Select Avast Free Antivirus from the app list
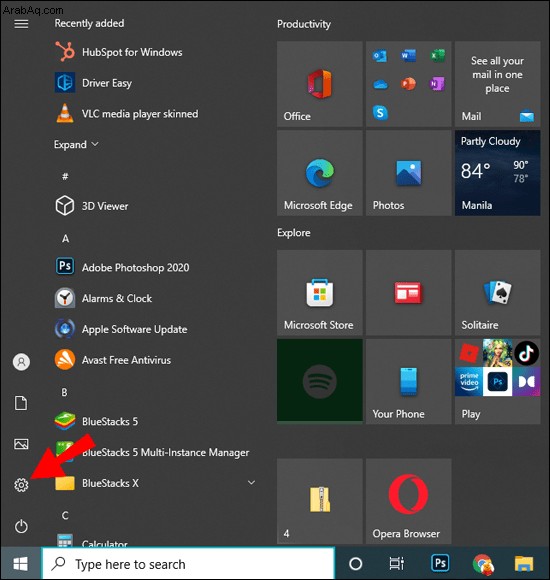This screenshot has width=550, height=580. pos(113,360)
